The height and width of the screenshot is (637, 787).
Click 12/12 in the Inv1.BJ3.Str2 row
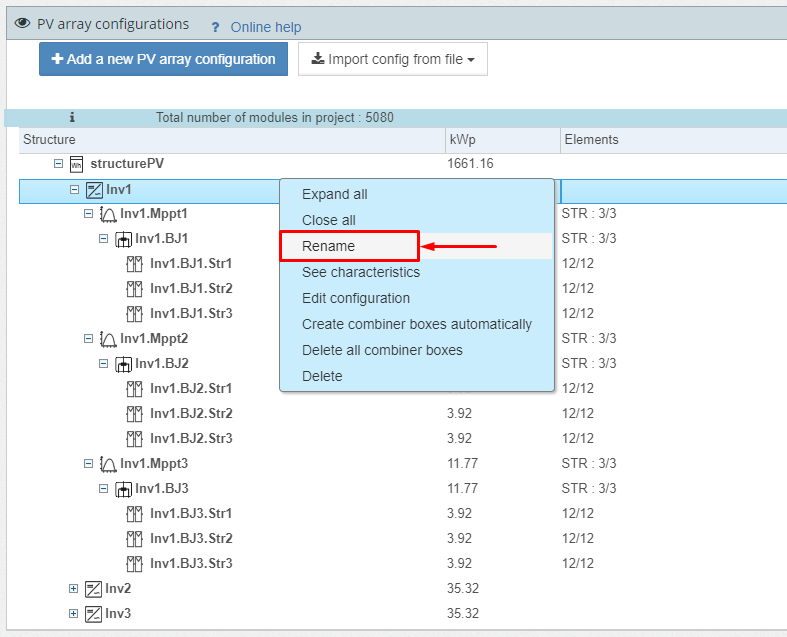coord(578,539)
